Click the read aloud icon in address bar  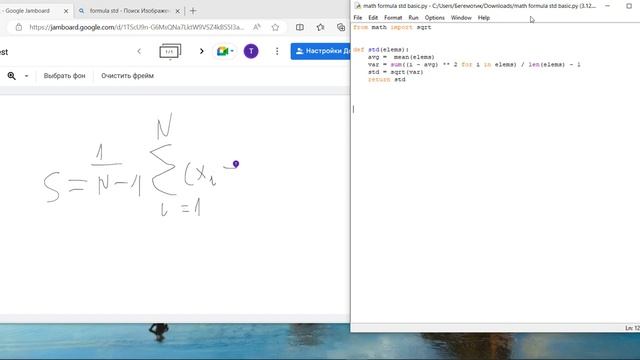[257, 27]
